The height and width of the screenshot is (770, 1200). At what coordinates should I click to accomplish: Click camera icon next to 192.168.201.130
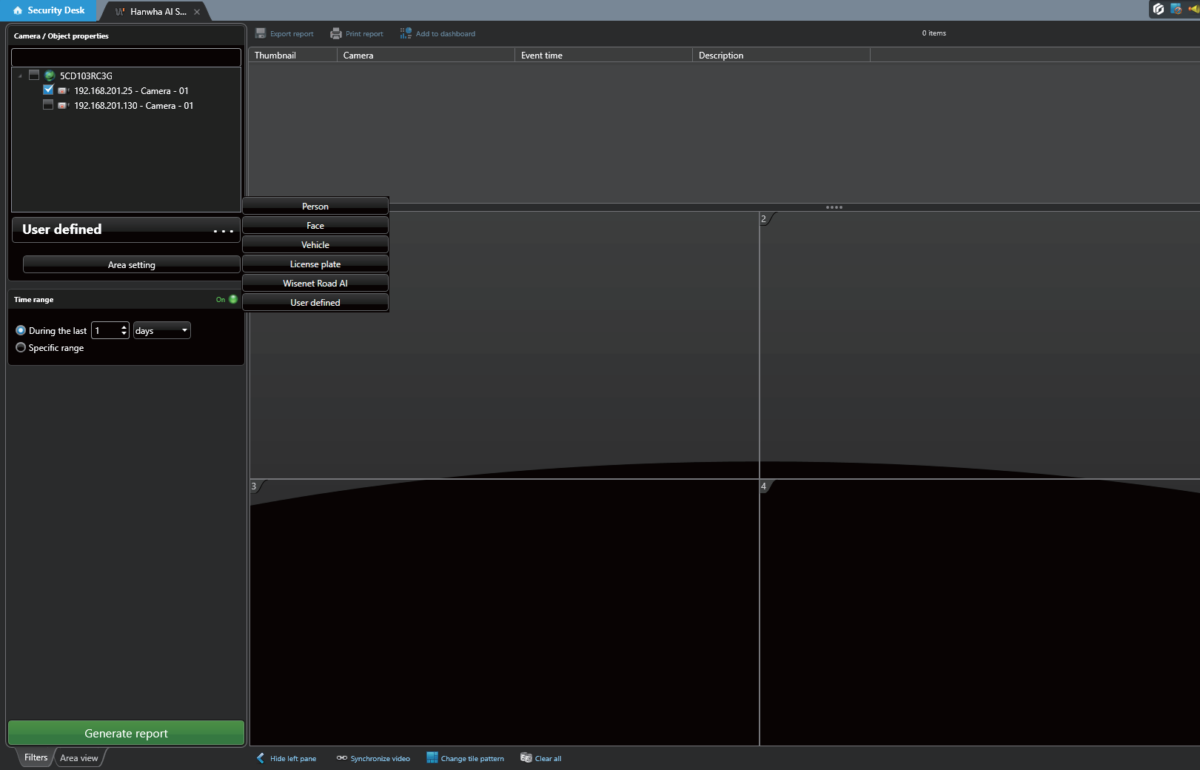[63, 105]
